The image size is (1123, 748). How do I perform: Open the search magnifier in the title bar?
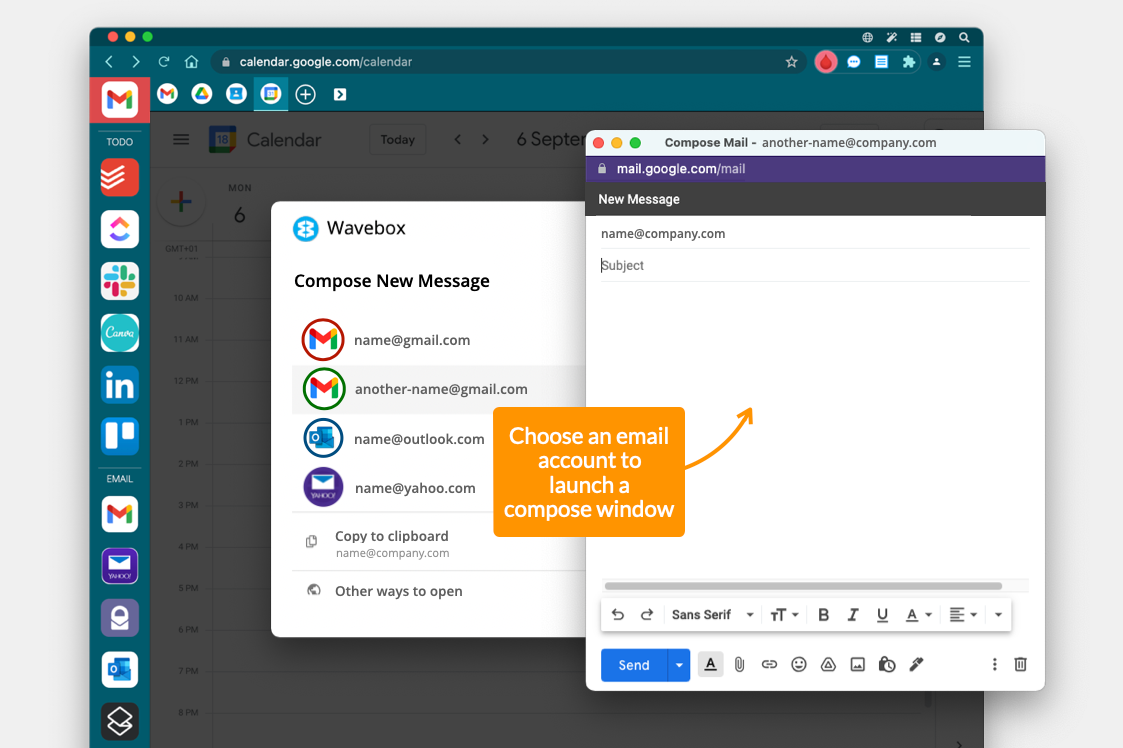(964, 37)
